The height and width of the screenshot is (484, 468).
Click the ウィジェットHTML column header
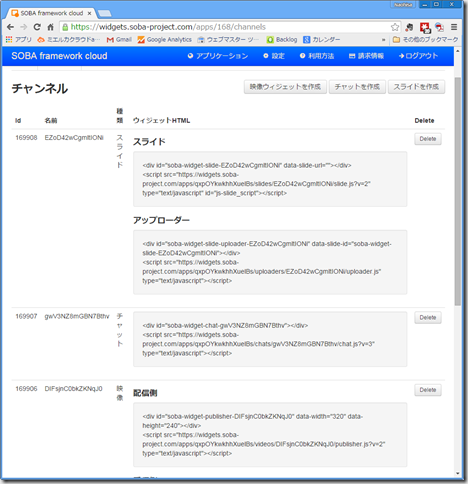[161, 121]
